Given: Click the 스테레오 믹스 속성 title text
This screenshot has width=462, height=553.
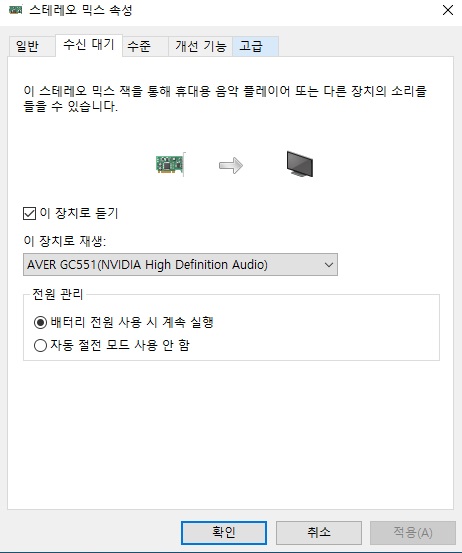Looking at the screenshot, I should coord(81,10).
